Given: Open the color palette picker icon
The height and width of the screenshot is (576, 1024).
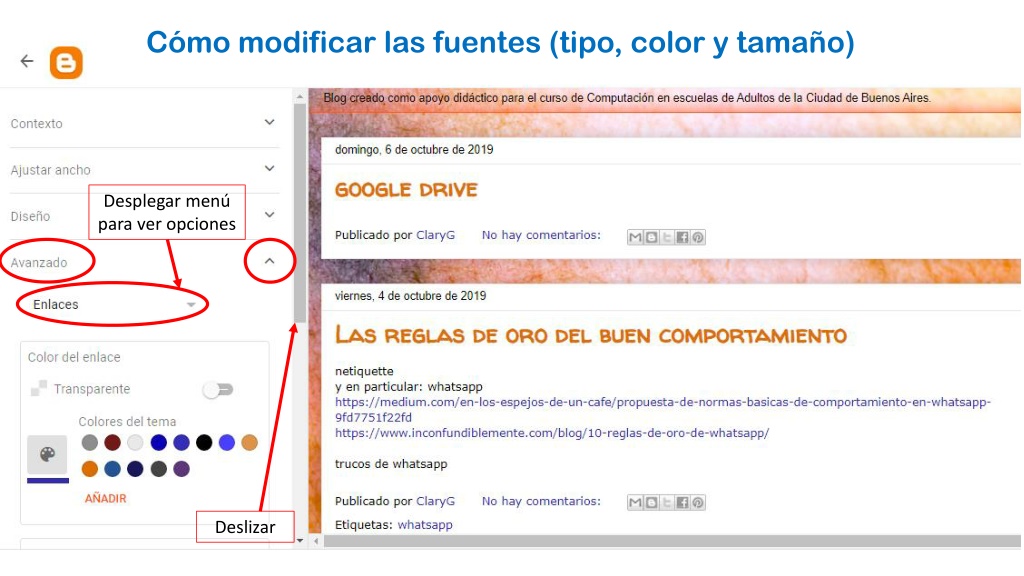Looking at the screenshot, I should pos(47,455).
